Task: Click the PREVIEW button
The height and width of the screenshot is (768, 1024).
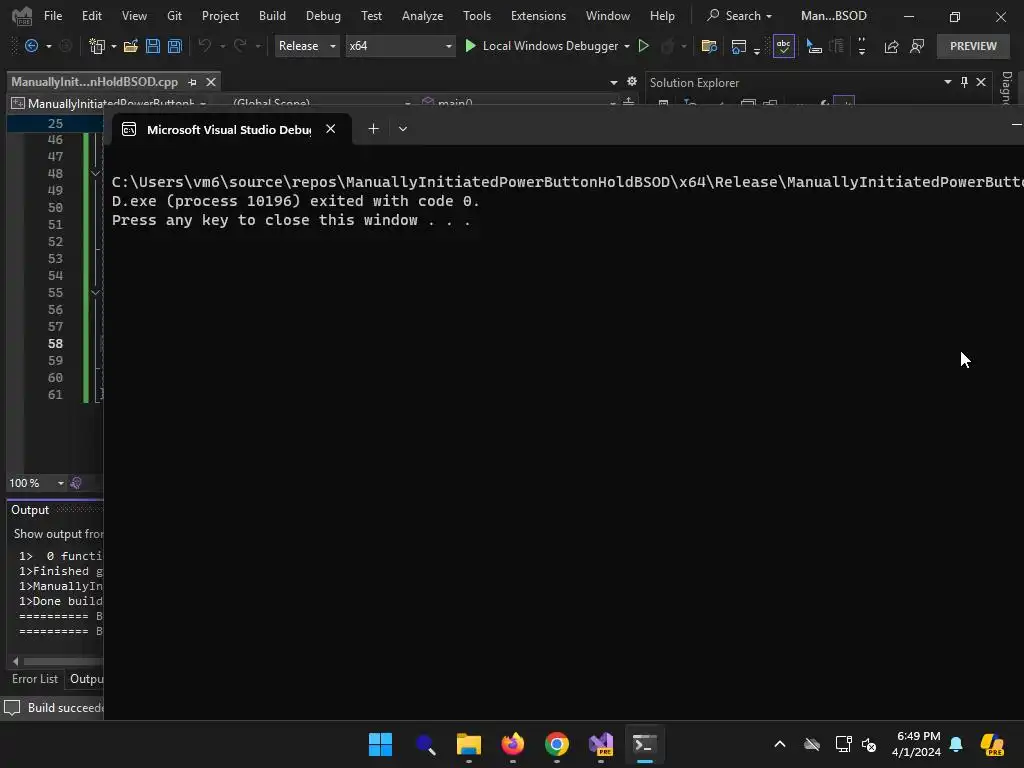Action: tap(973, 46)
